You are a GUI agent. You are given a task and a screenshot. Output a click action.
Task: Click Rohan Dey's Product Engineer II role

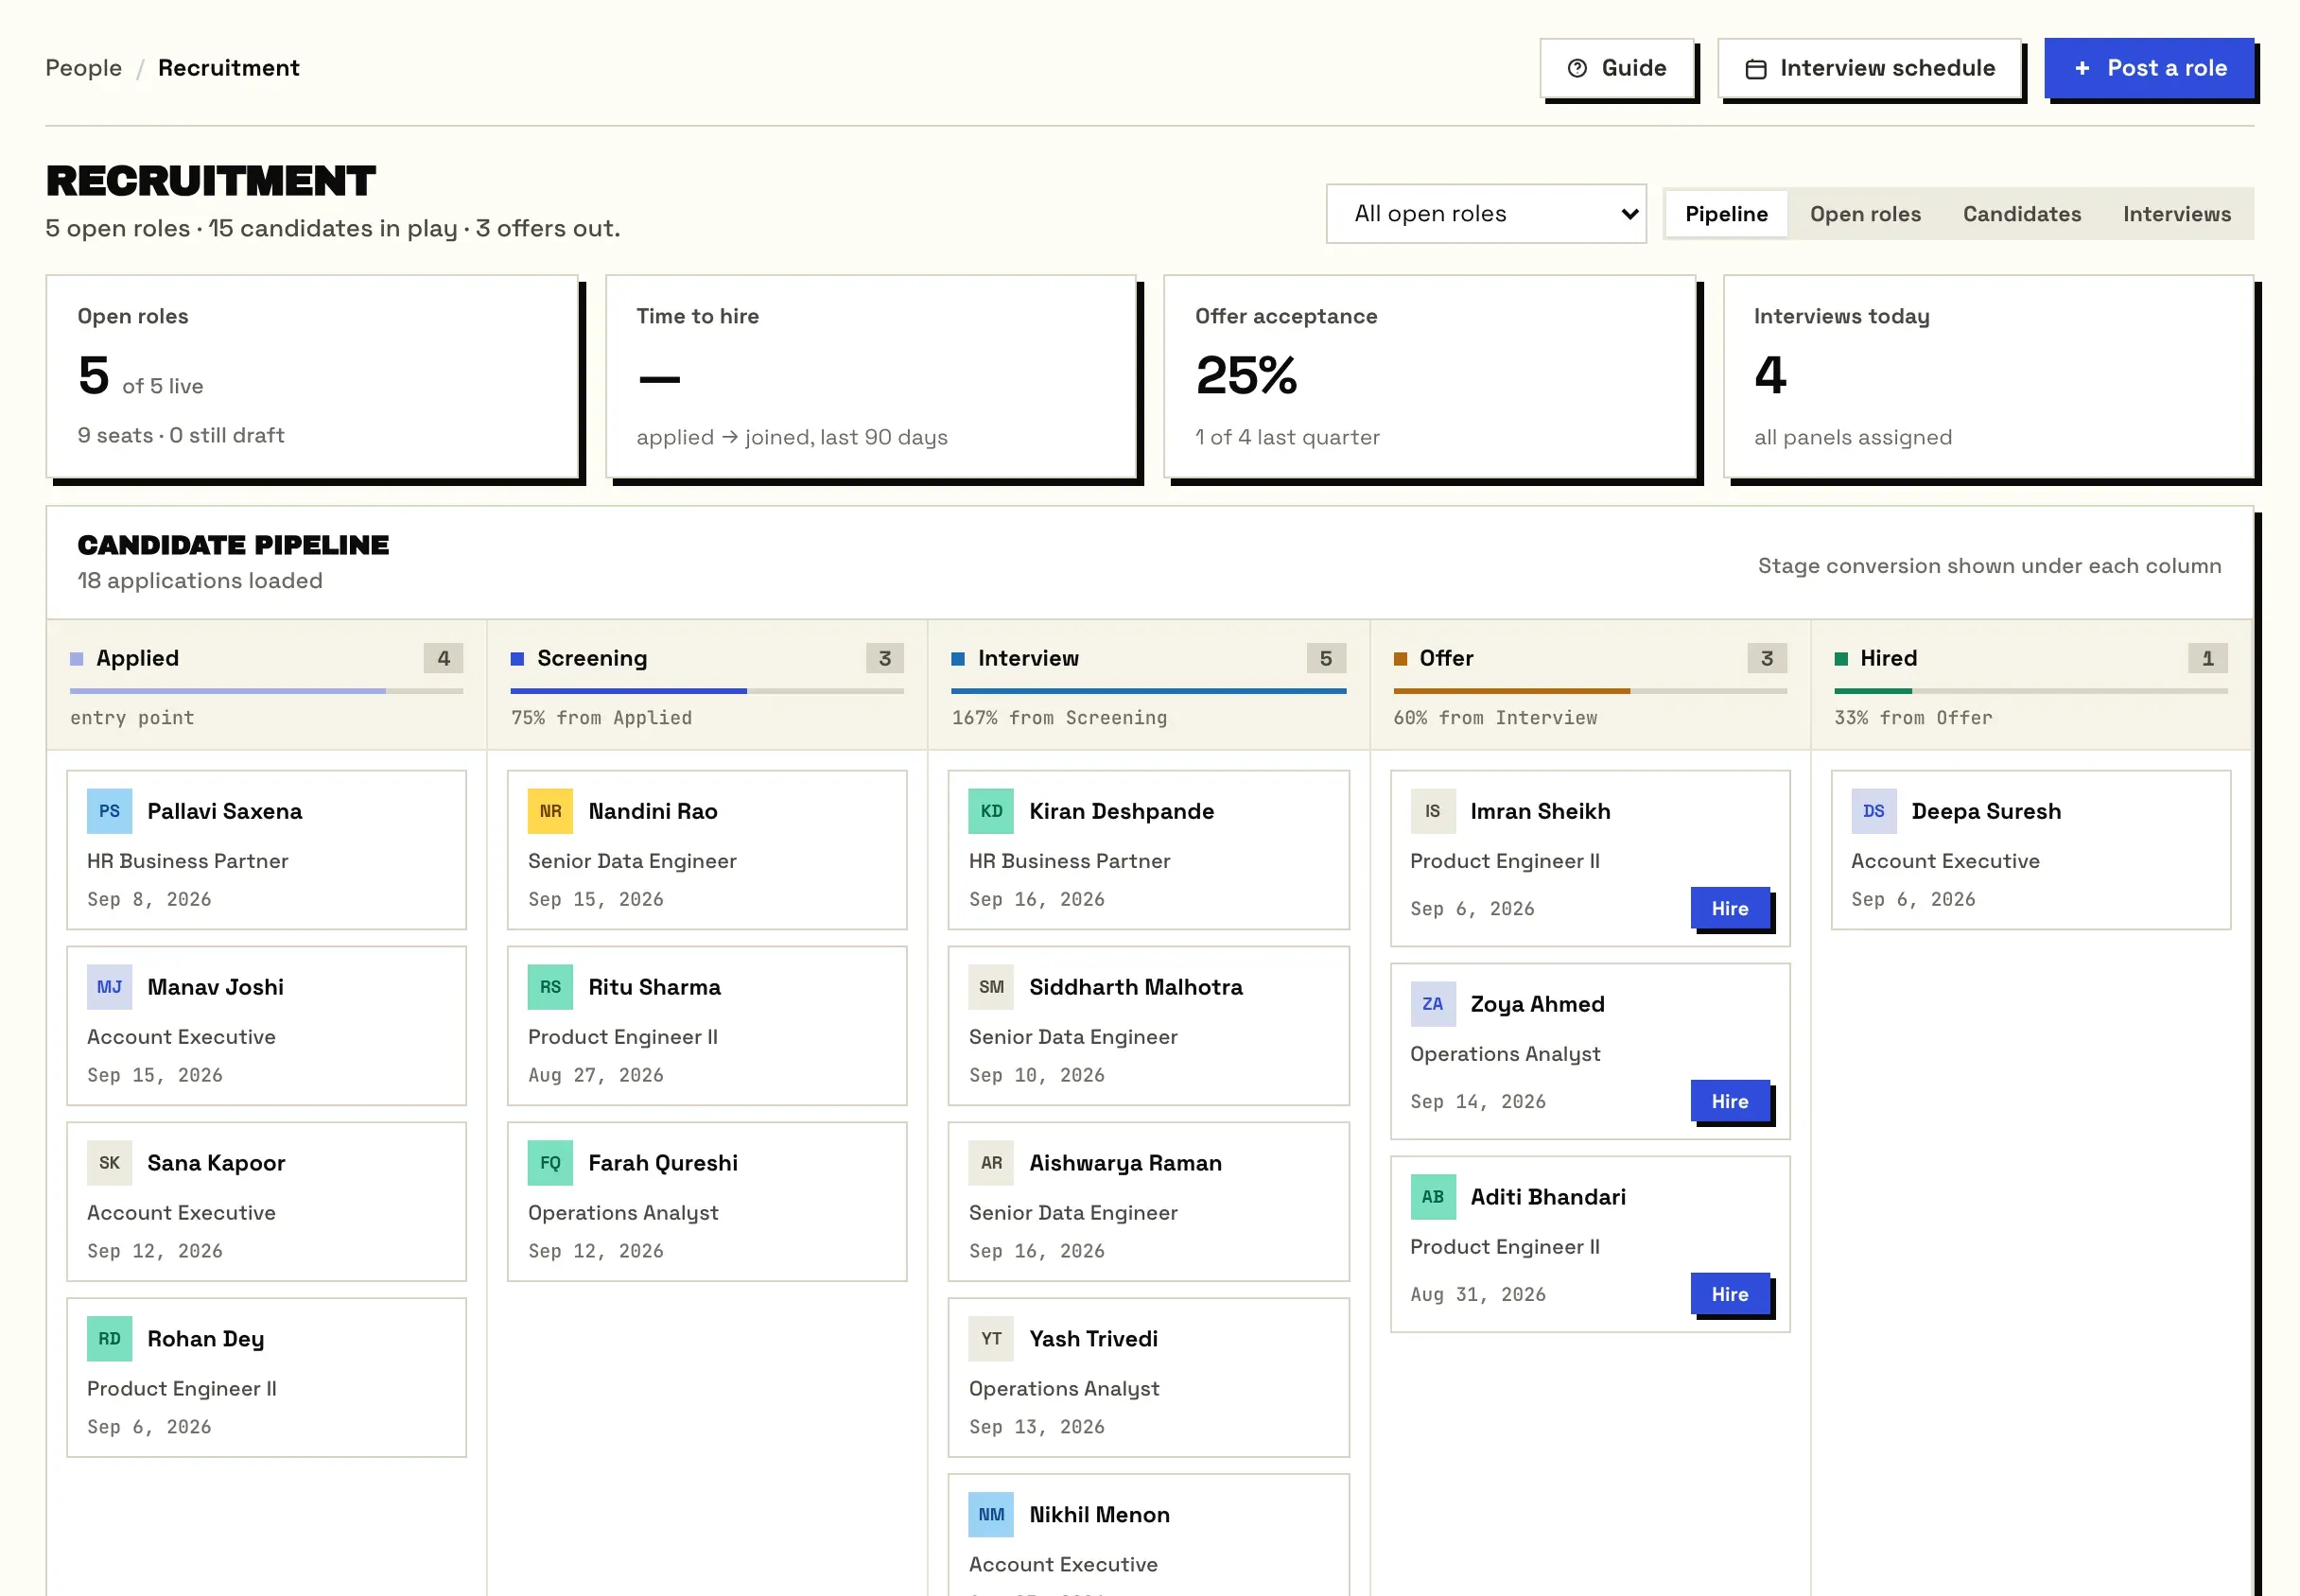click(x=182, y=1389)
